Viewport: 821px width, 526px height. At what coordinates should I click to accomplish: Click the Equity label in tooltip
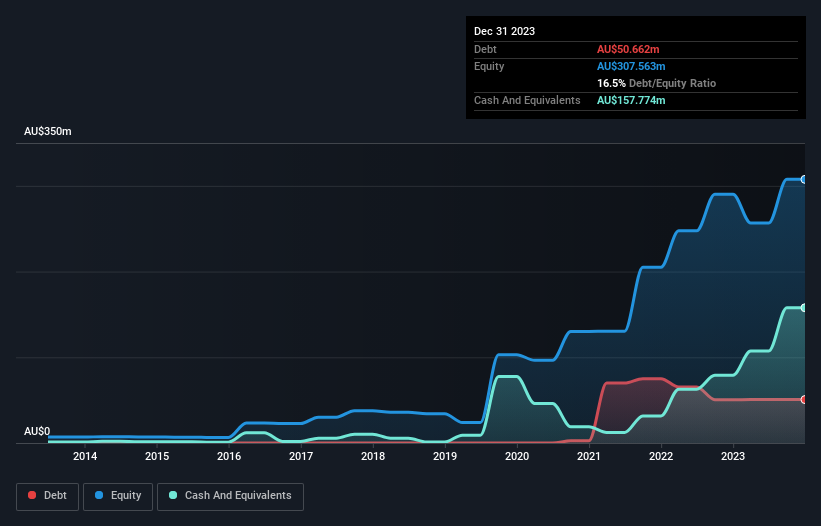(489, 66)
